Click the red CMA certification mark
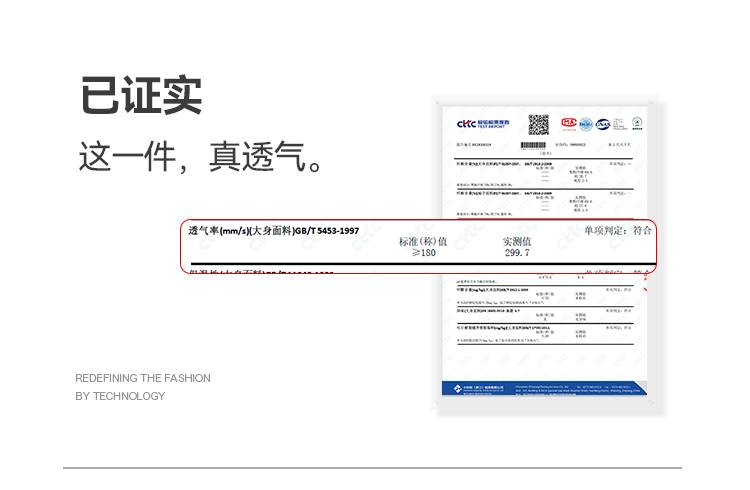Image resolution: width=750 pixels, height=490 pixels. coord(569,123)
